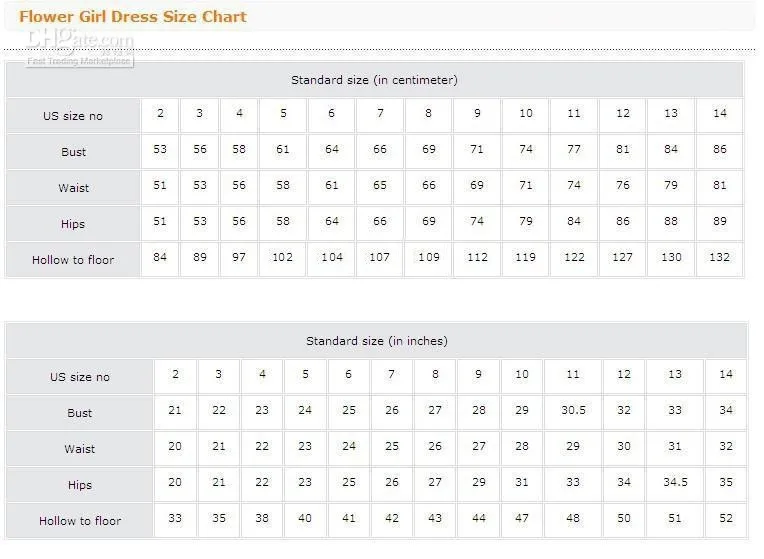Select the 65 waist value cell
Viewport: 764px width, 559px height.
coord(380,186)
